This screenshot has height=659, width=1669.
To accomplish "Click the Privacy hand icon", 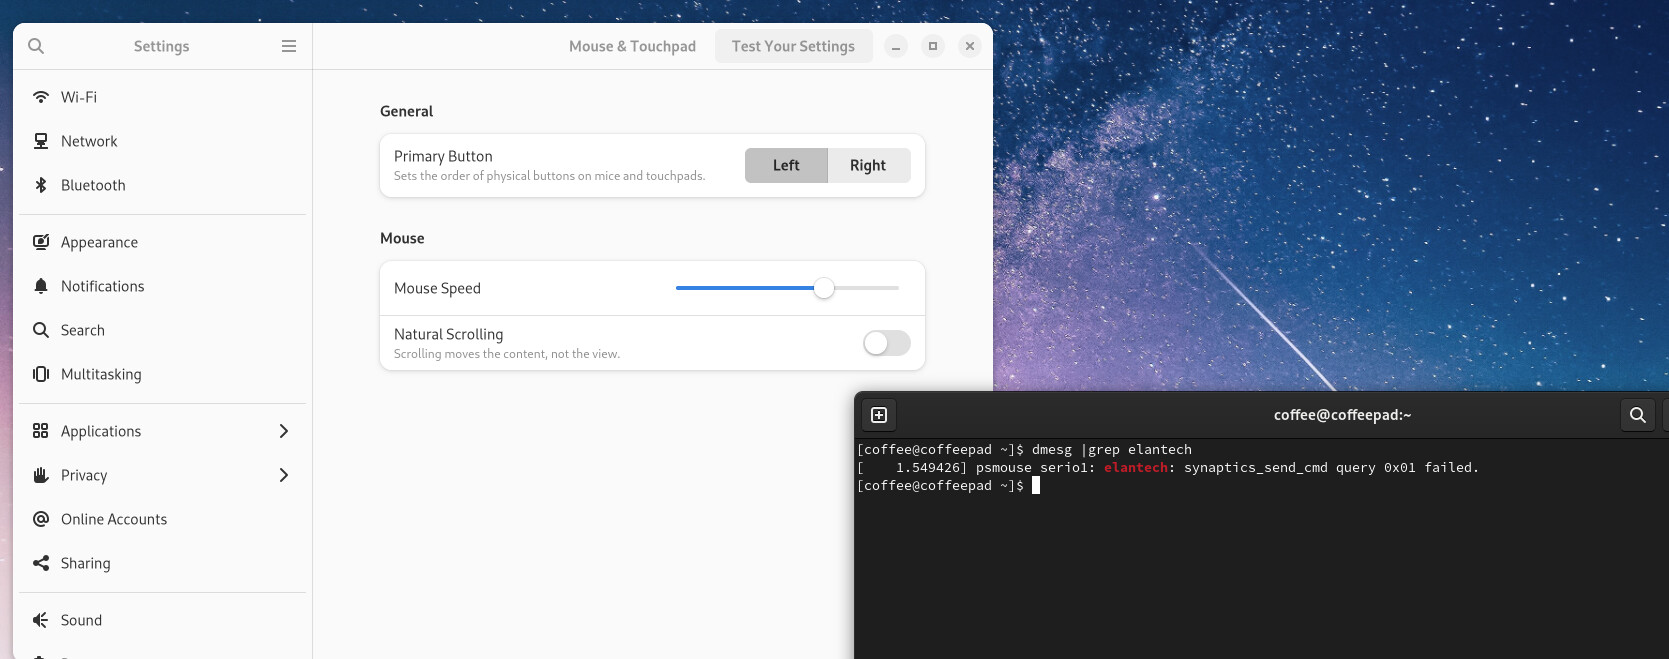I will click(x=41, y=475).
